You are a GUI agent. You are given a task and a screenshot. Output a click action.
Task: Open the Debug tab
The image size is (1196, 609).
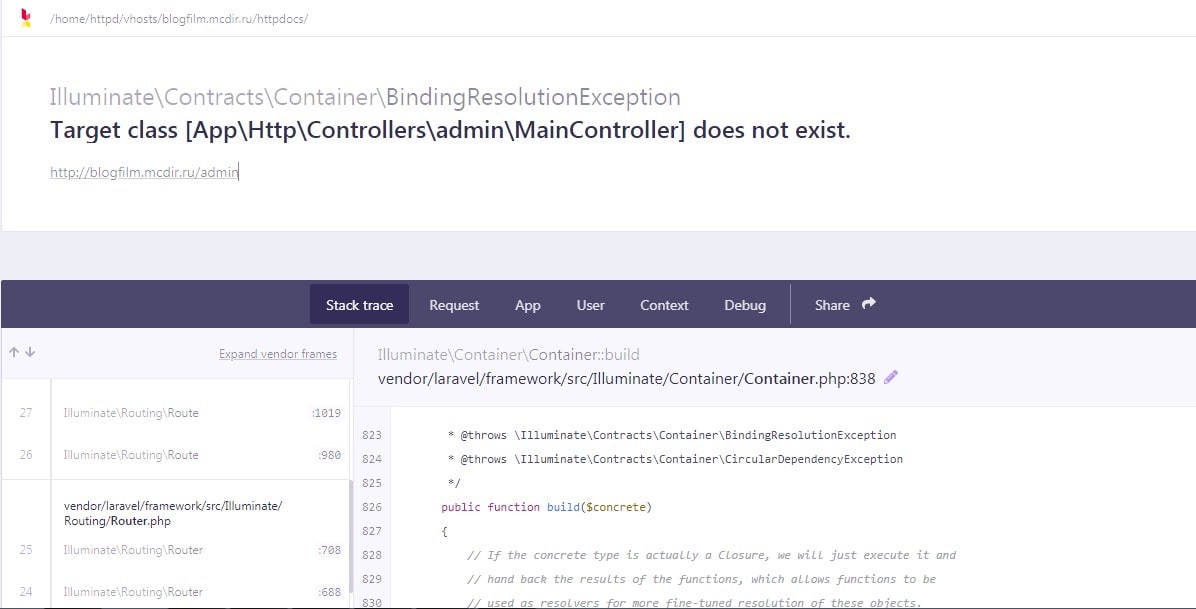[x=745, y=304]
